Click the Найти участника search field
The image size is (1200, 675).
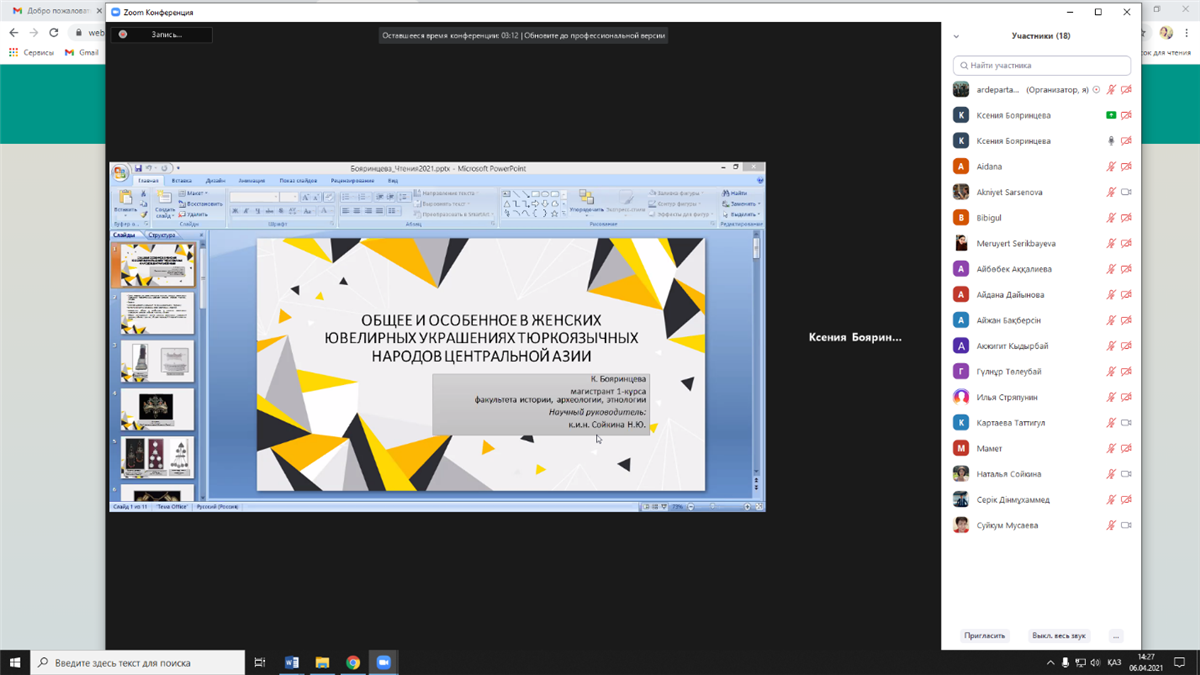point(1042,65)
